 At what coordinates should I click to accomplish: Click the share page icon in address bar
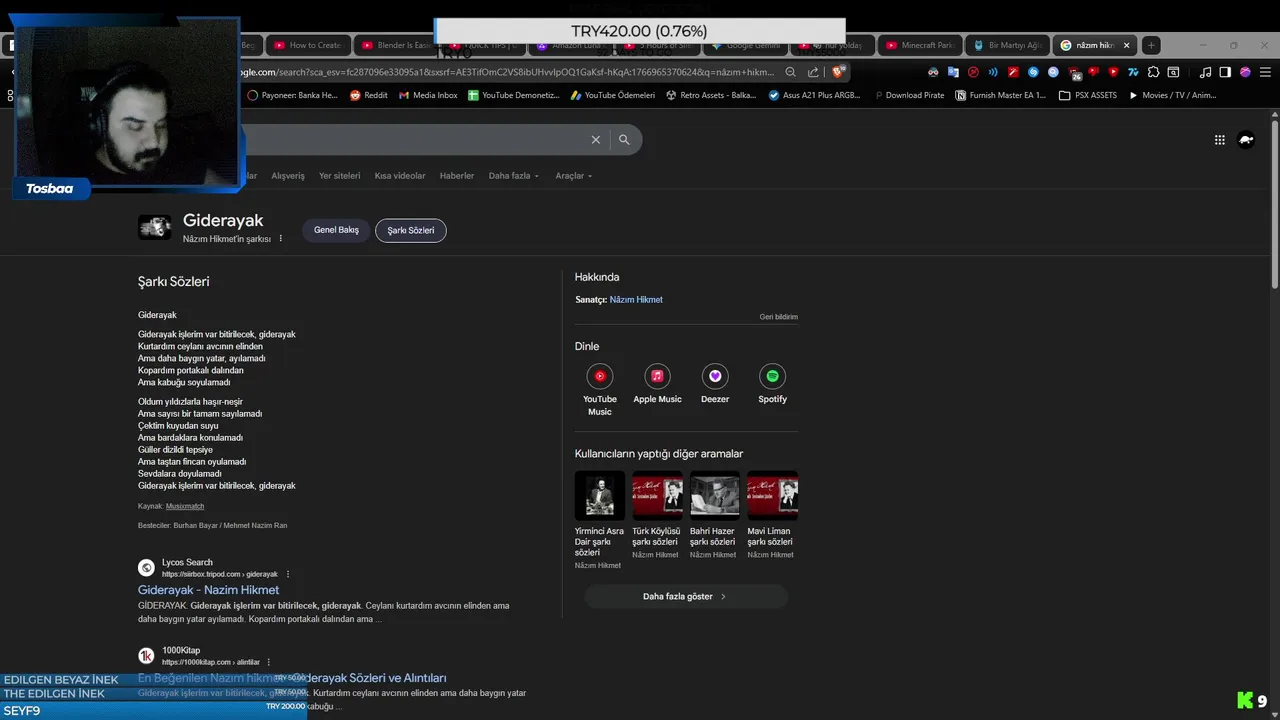tap(813, 72)
